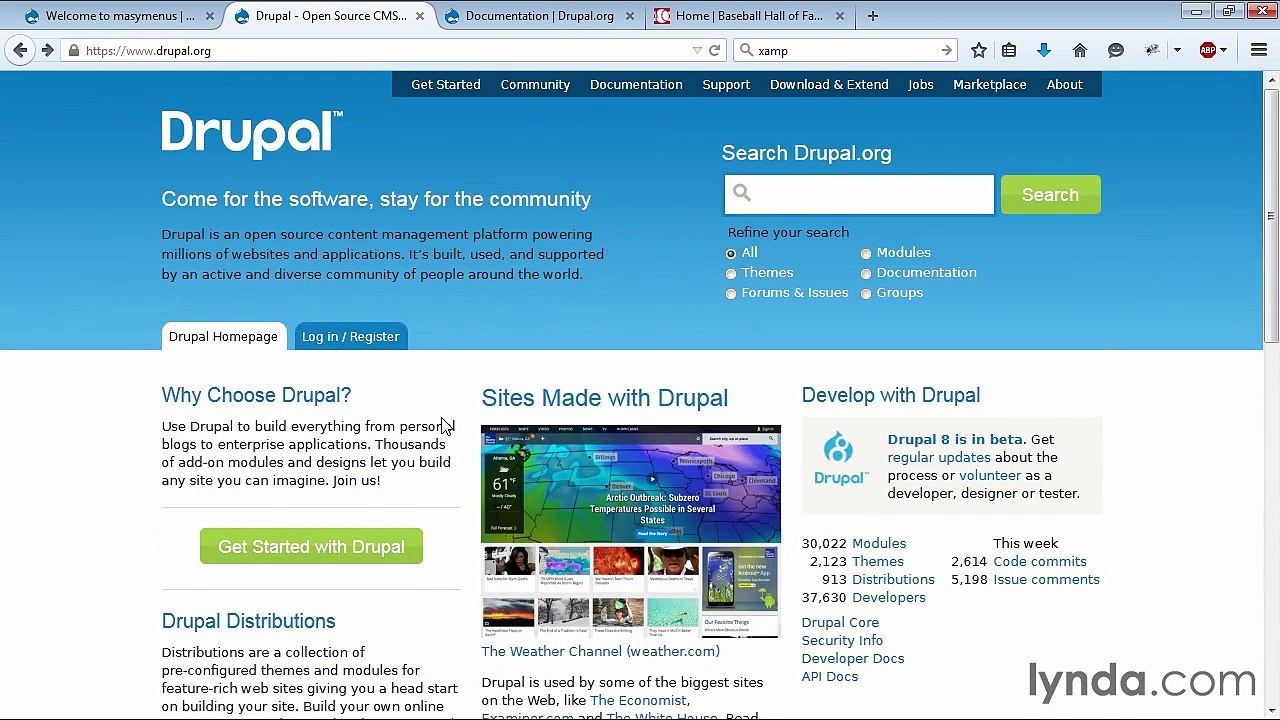Click the magnifier icon in browser search box

(746, 50)
